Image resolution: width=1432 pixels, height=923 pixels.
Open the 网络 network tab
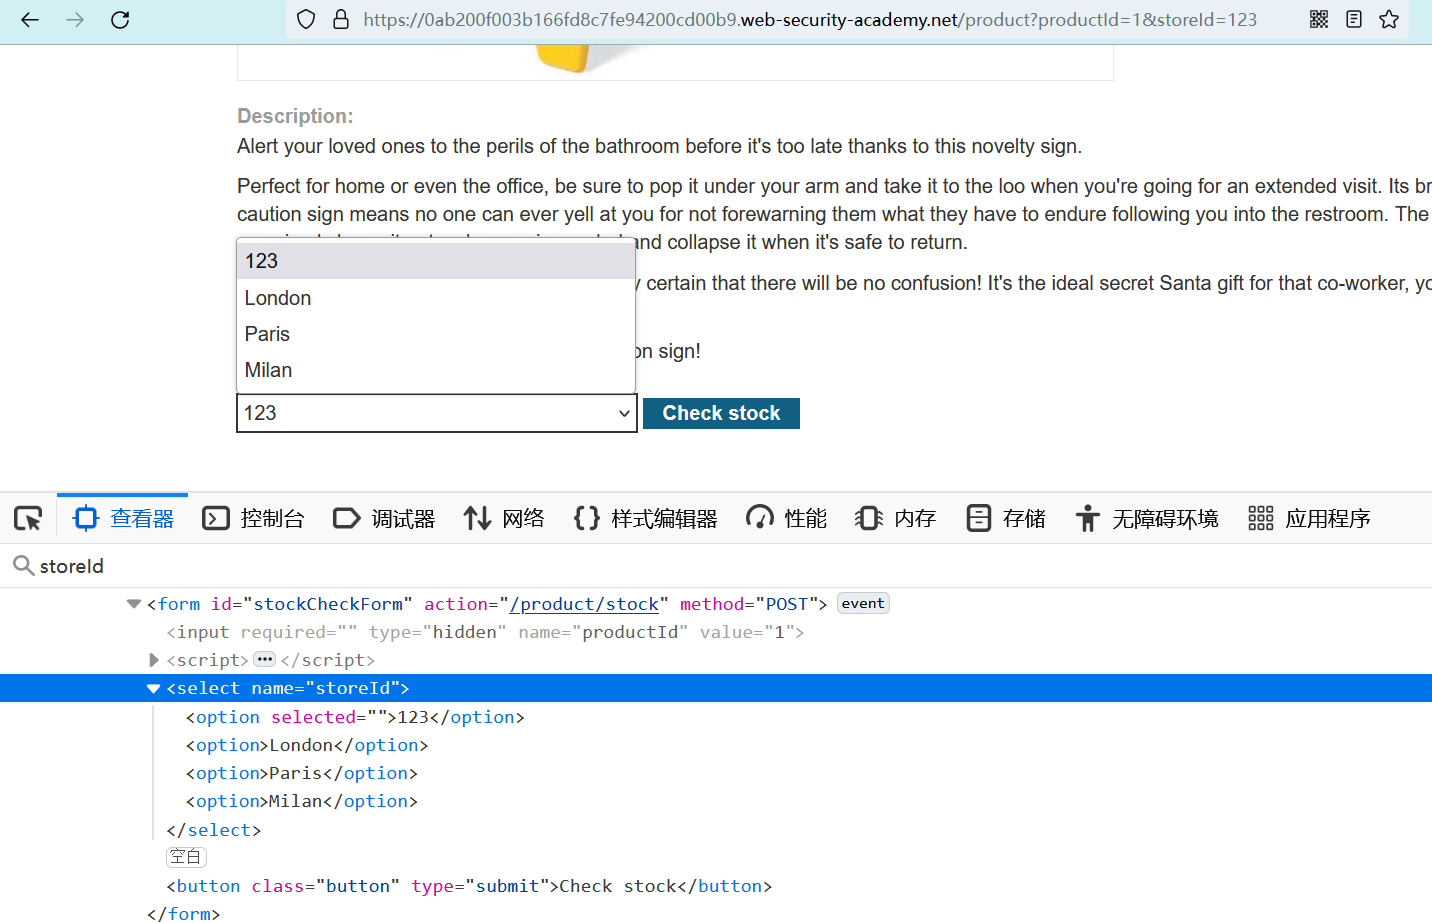(x=504, y=518)
